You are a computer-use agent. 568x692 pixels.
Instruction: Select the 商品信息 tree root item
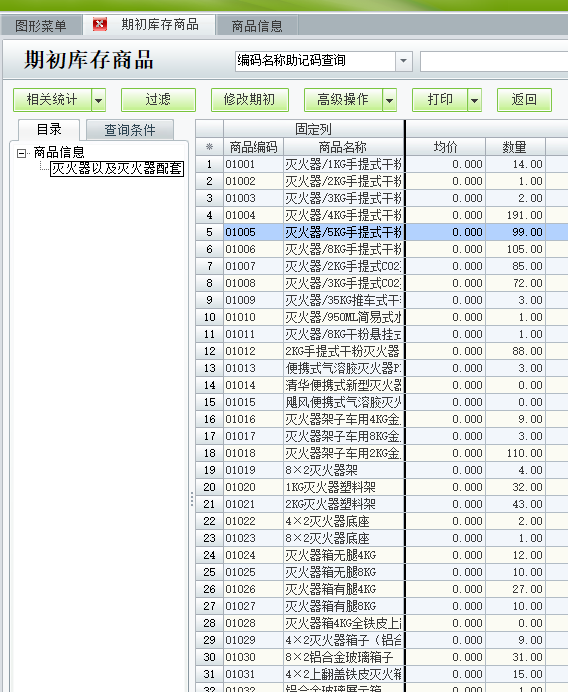59,153
